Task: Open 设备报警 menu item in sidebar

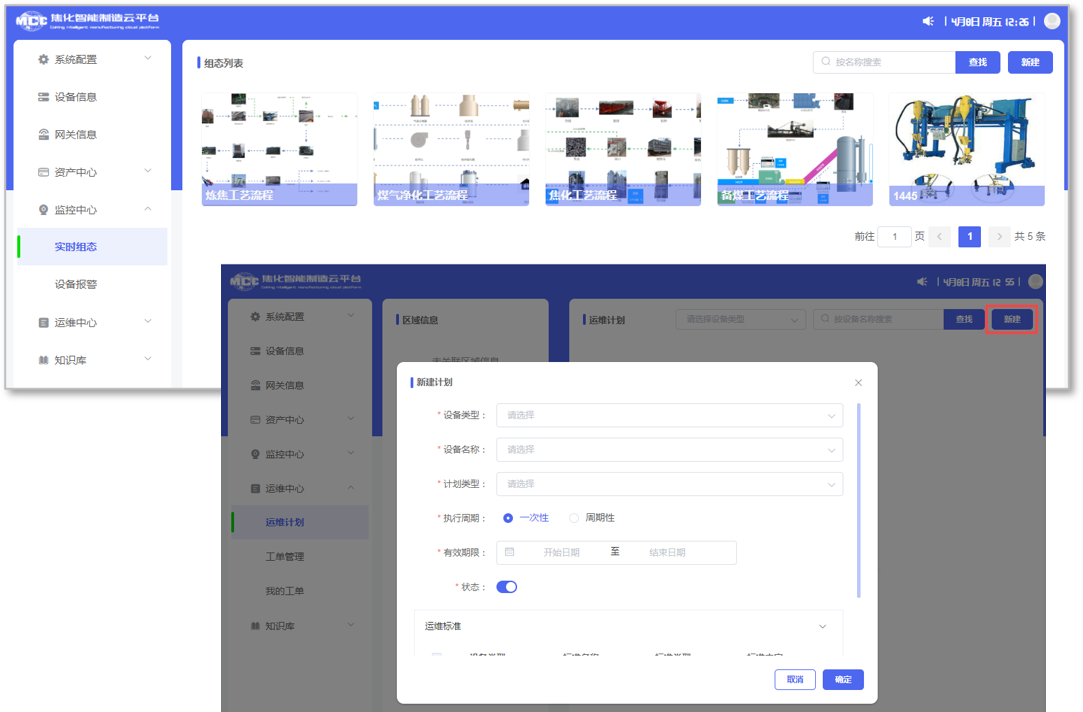Action: tap(76, 285)
